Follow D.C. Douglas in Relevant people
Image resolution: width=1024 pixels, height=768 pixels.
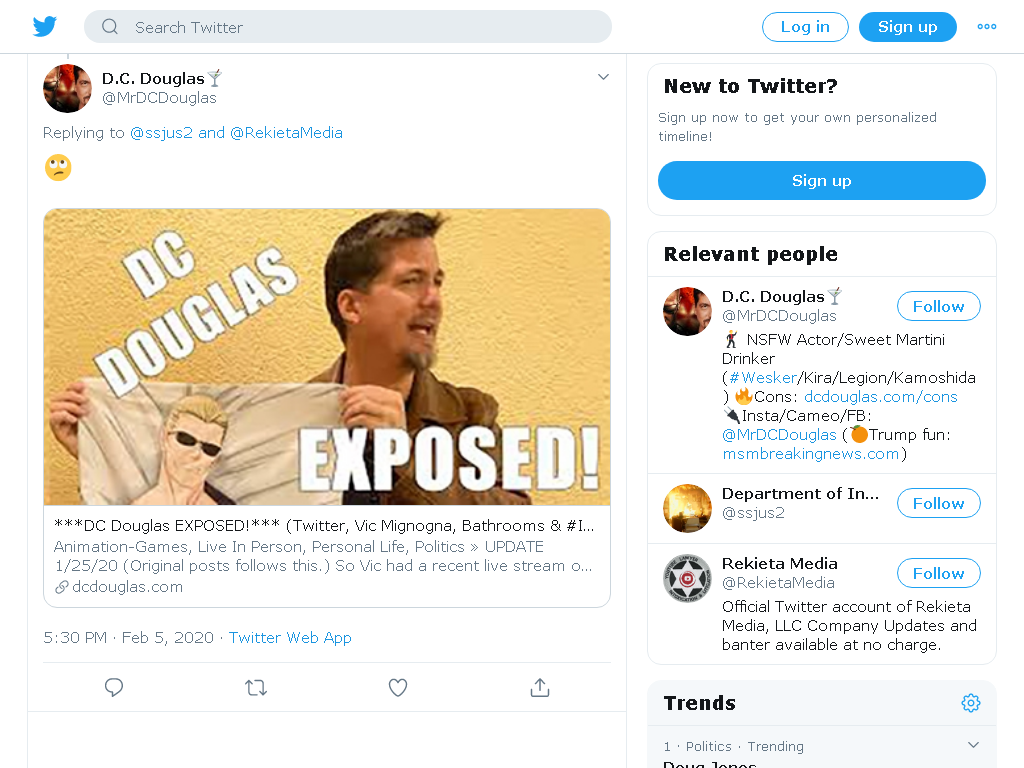tap(938, 306)
